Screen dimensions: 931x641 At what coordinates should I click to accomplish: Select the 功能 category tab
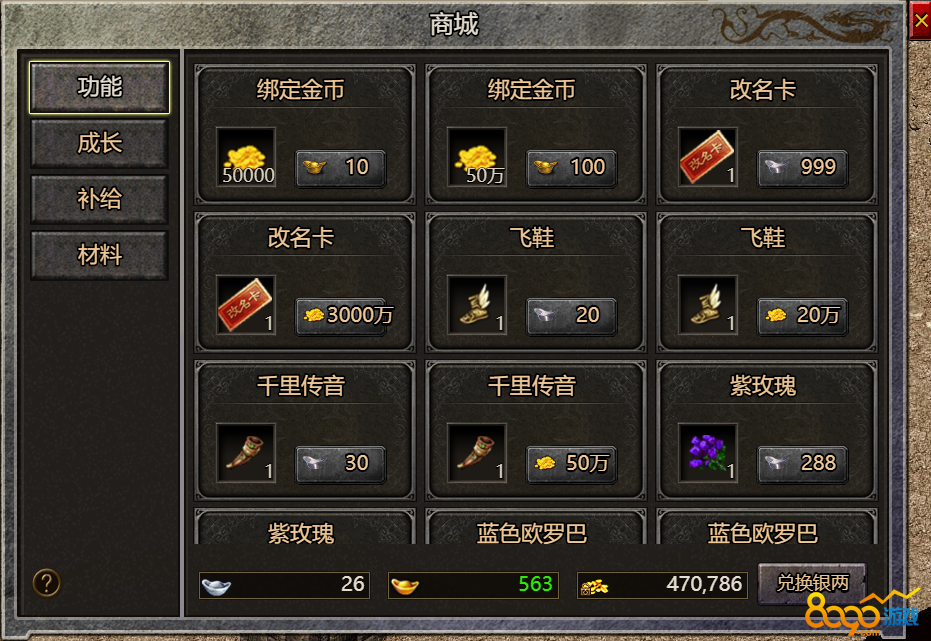coord(99,87)
